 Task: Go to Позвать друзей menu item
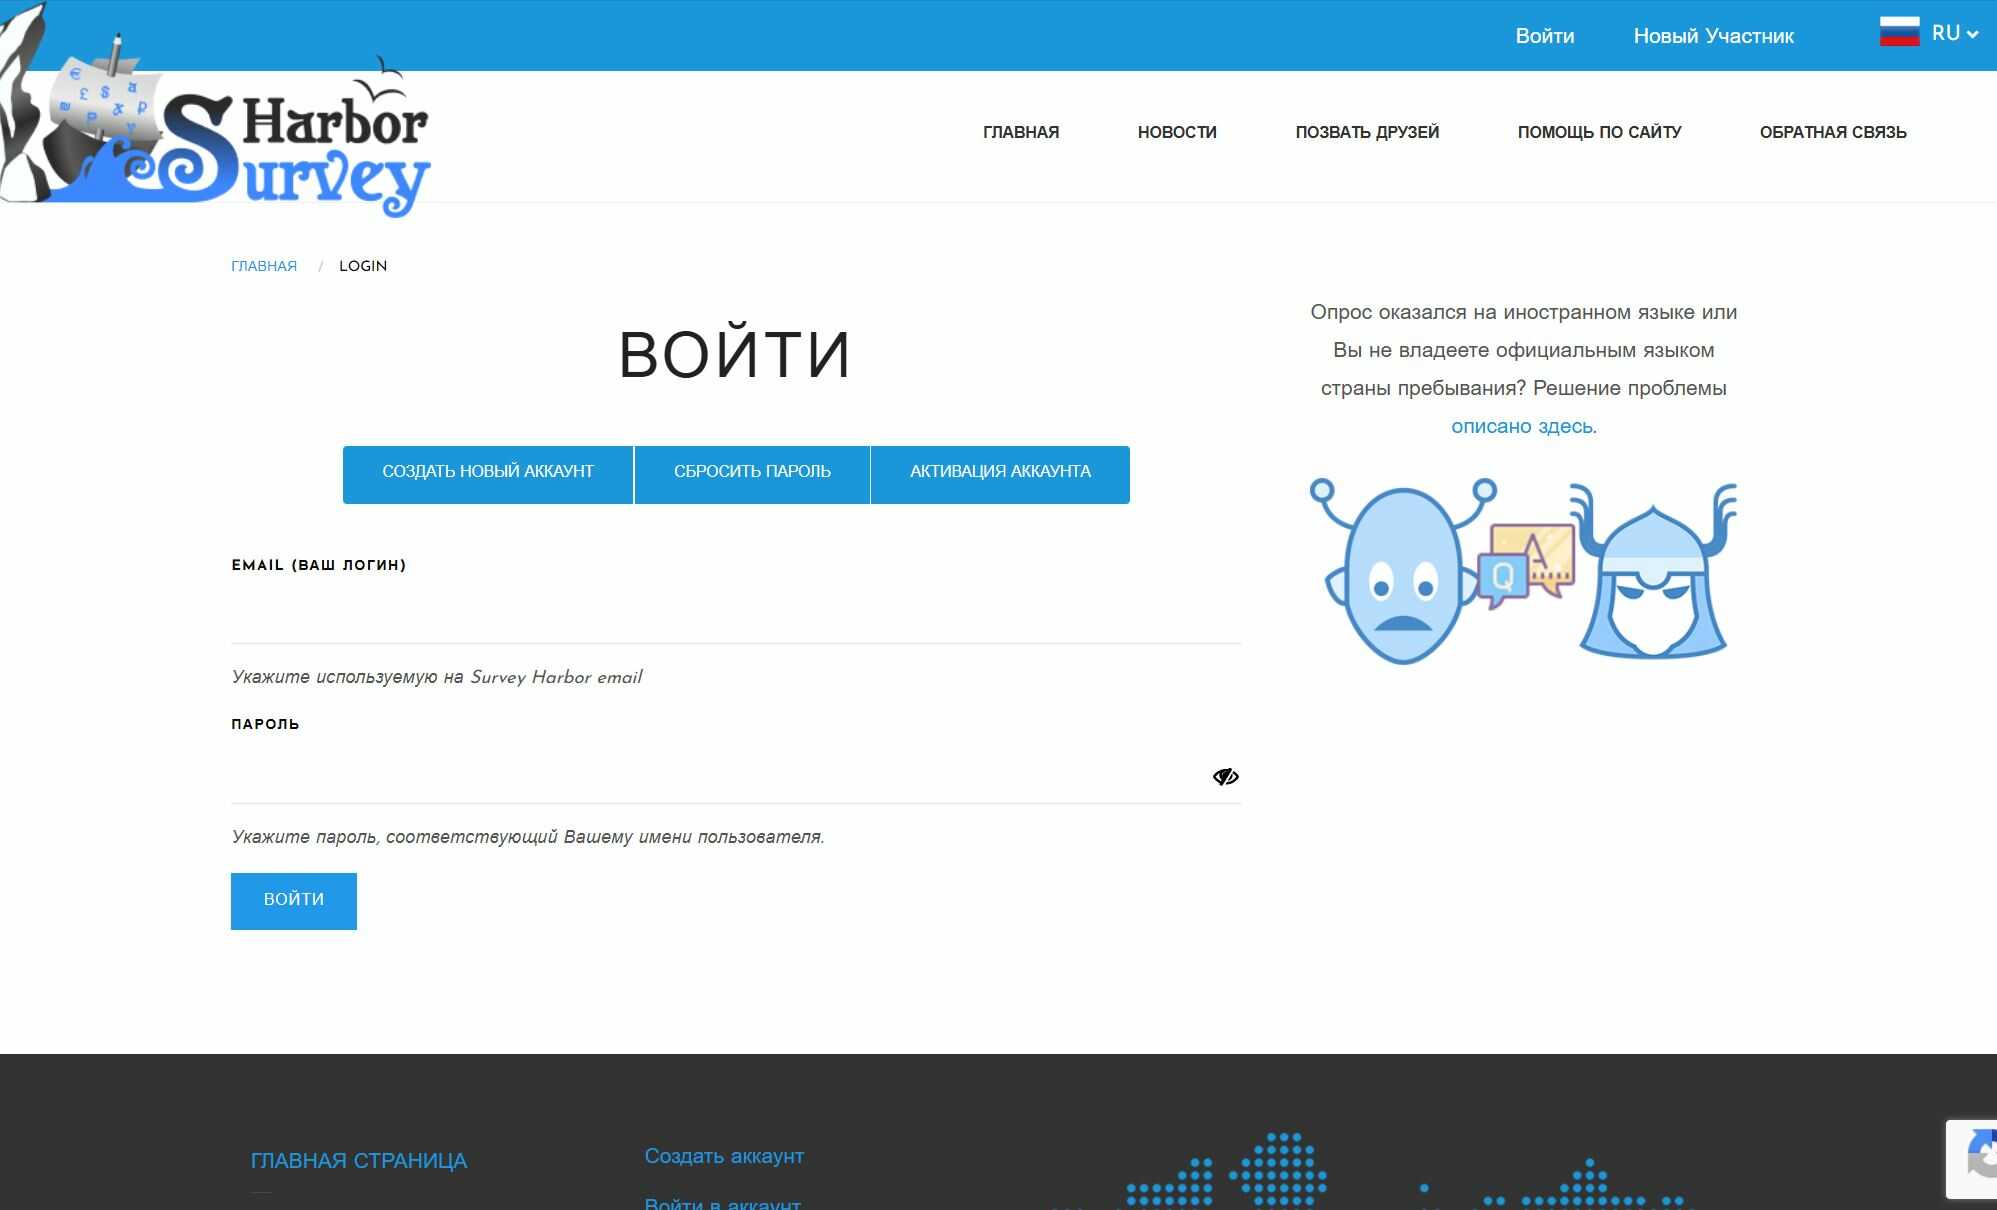point(1366,132)
